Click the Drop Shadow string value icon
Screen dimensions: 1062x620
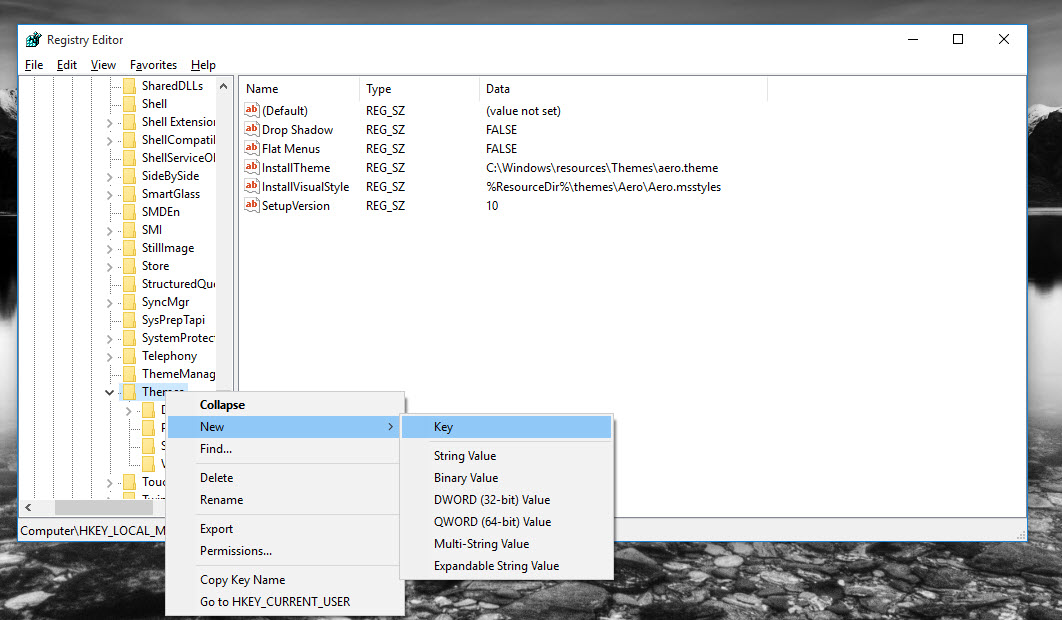pyautogui.click(x=252, y=130)
